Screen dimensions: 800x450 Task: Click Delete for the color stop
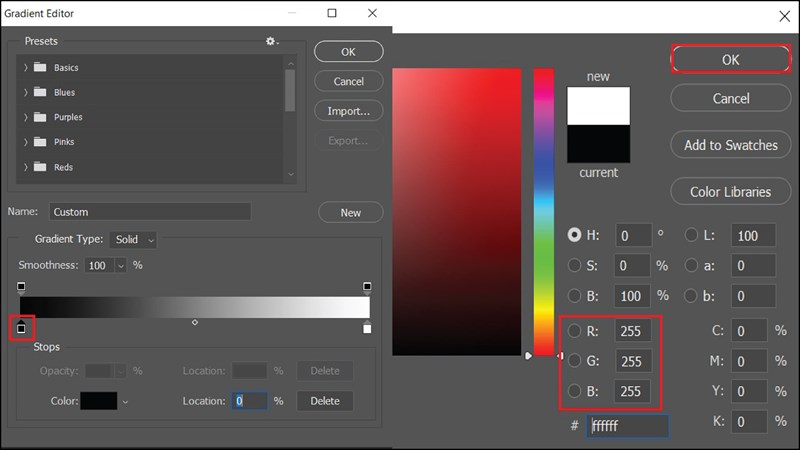click(x=325, y=401)
